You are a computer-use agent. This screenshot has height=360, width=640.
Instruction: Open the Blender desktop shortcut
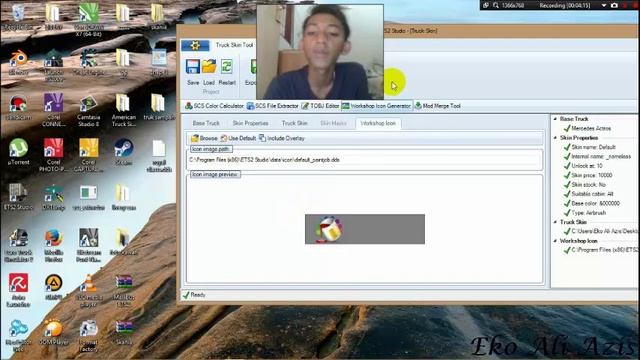point(18,62)
